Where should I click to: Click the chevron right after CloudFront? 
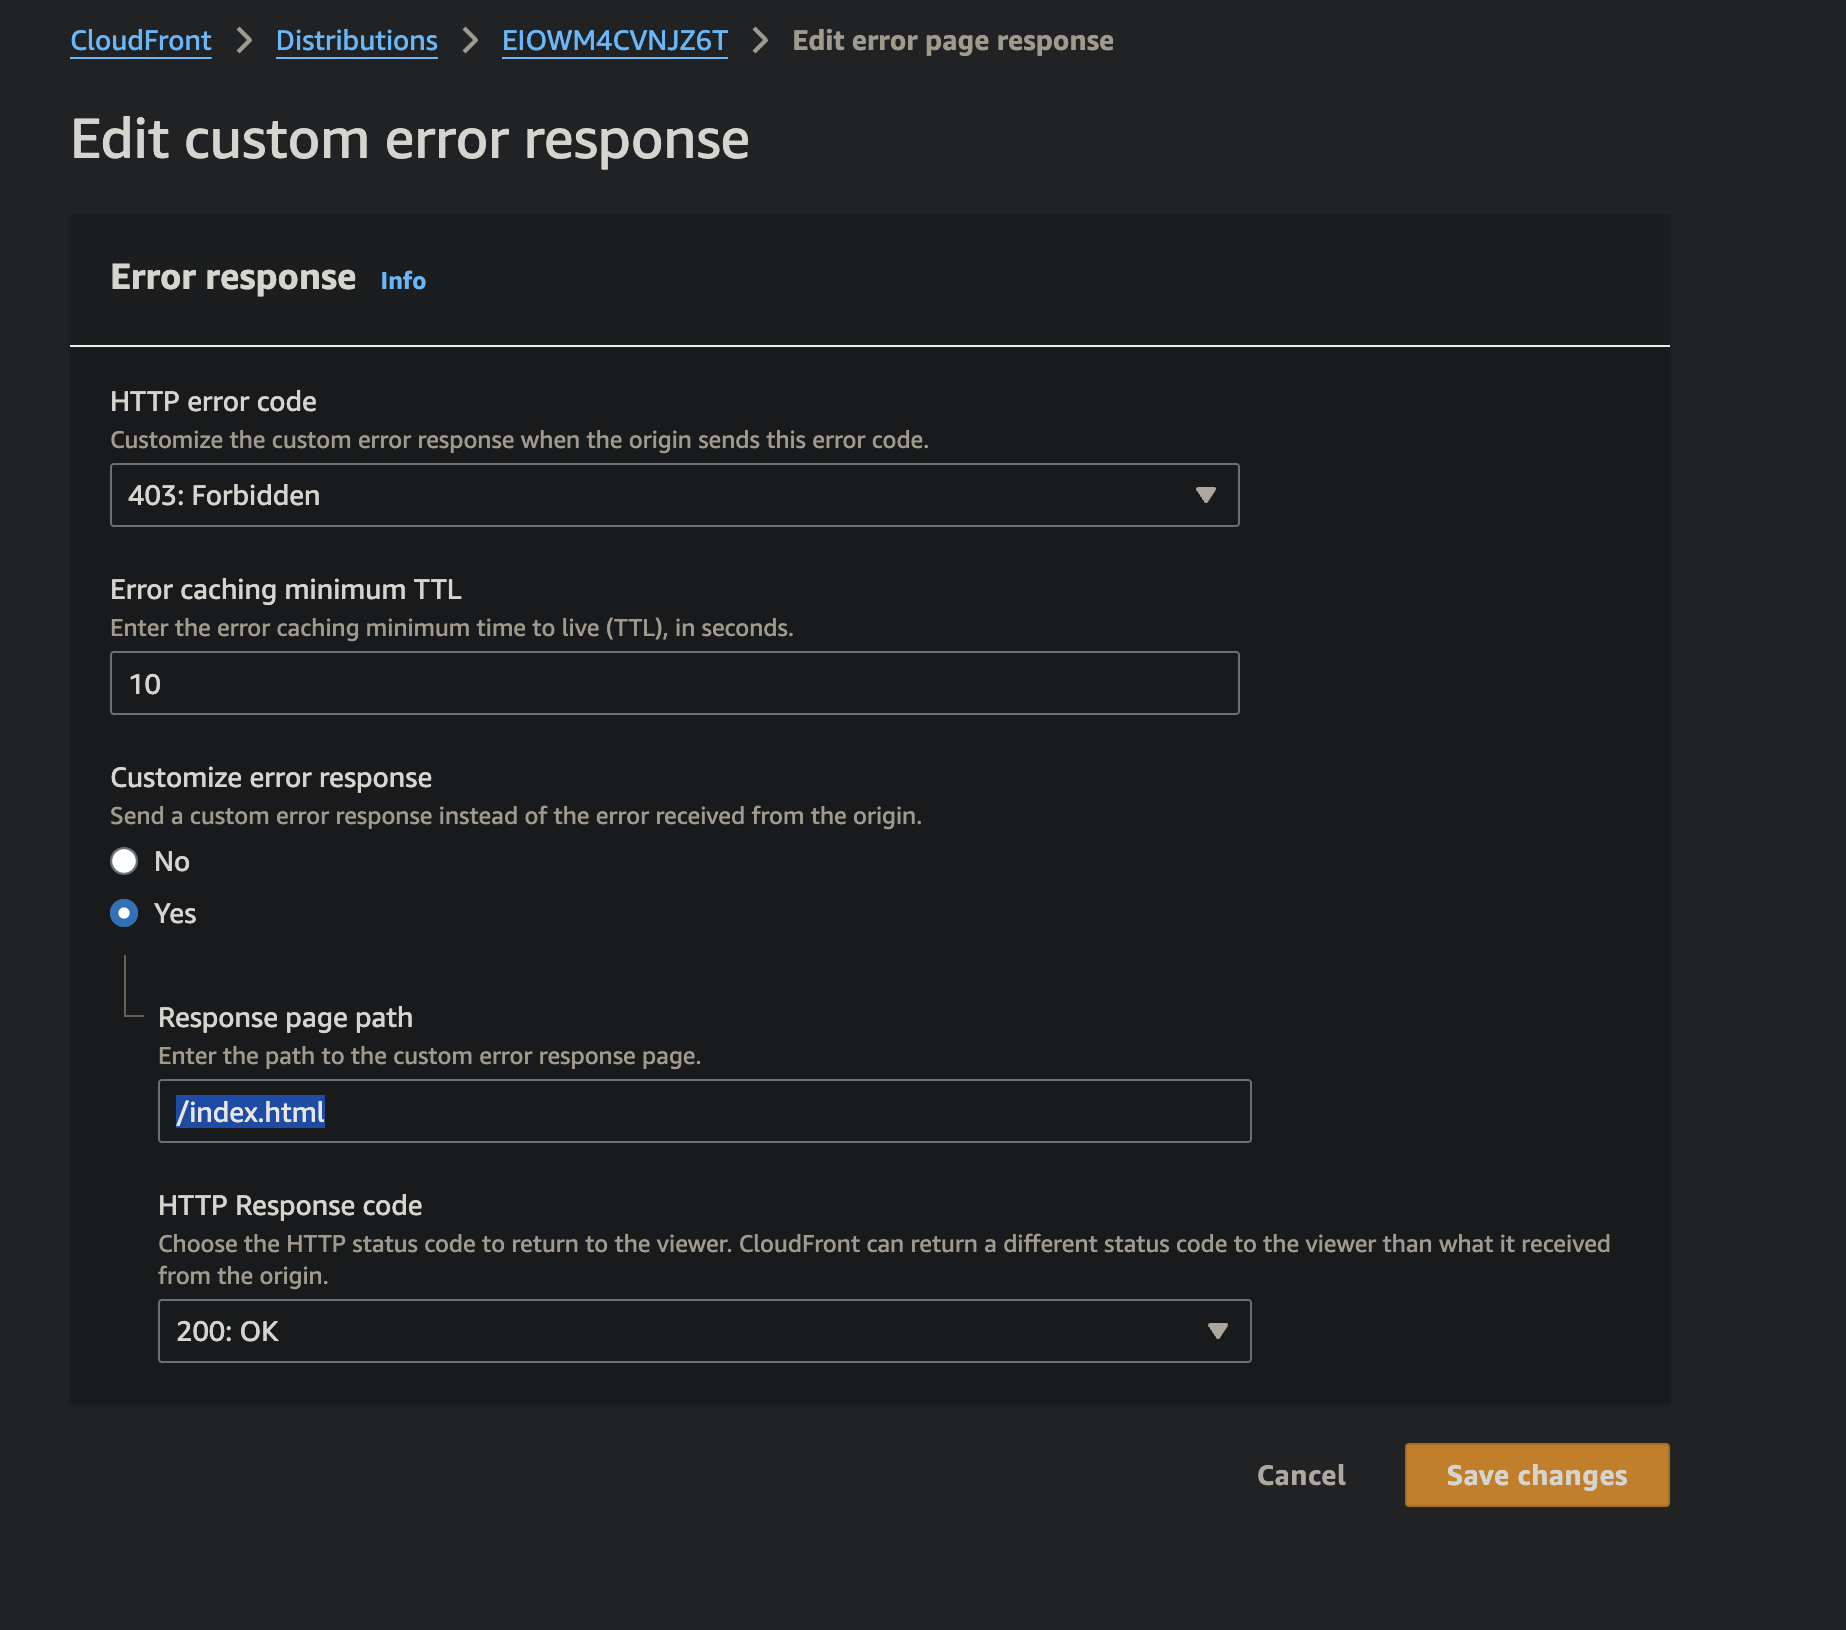244,41
